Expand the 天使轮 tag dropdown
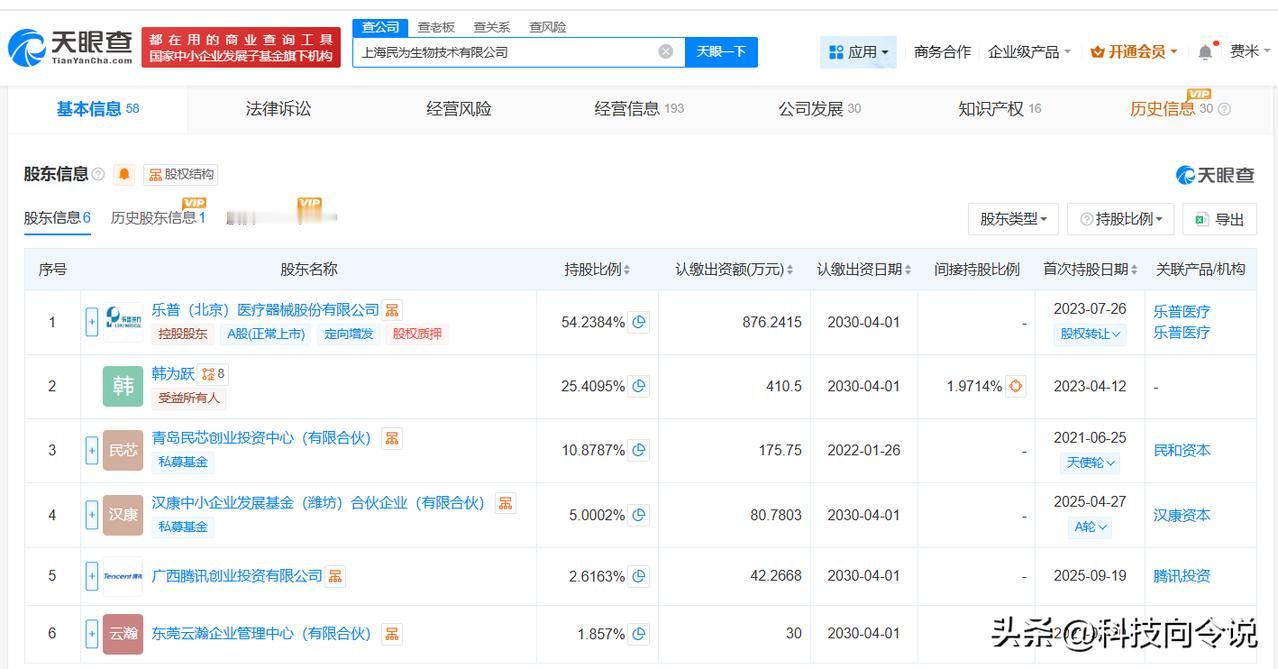 click(x=1090, y=462)
